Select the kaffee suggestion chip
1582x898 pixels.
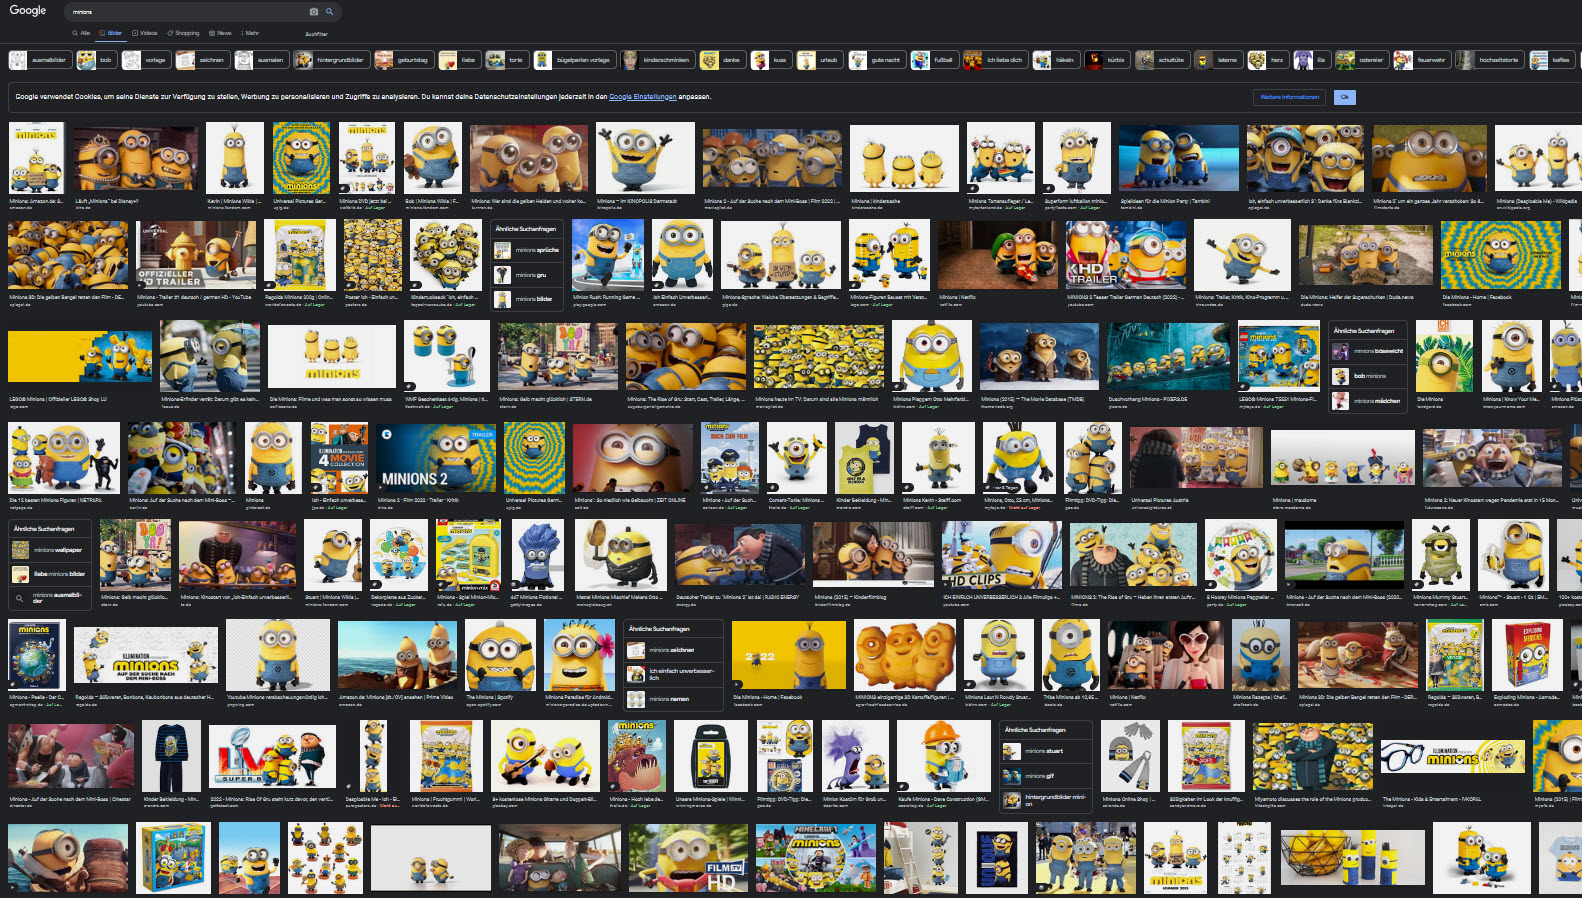pos(1552,60)
